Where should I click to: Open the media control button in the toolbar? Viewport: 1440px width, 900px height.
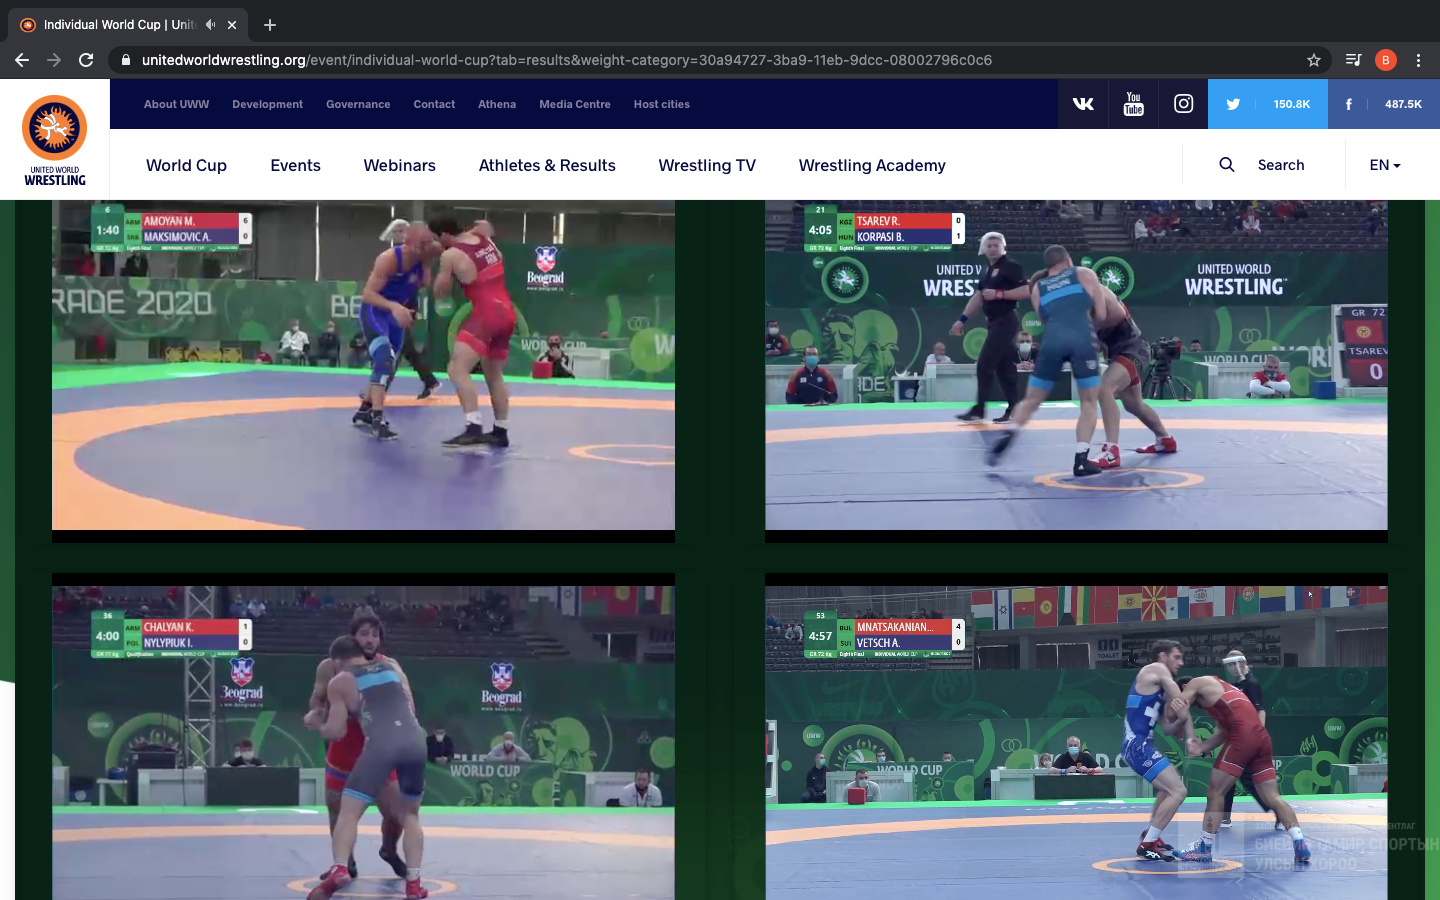pos(1353,60)
